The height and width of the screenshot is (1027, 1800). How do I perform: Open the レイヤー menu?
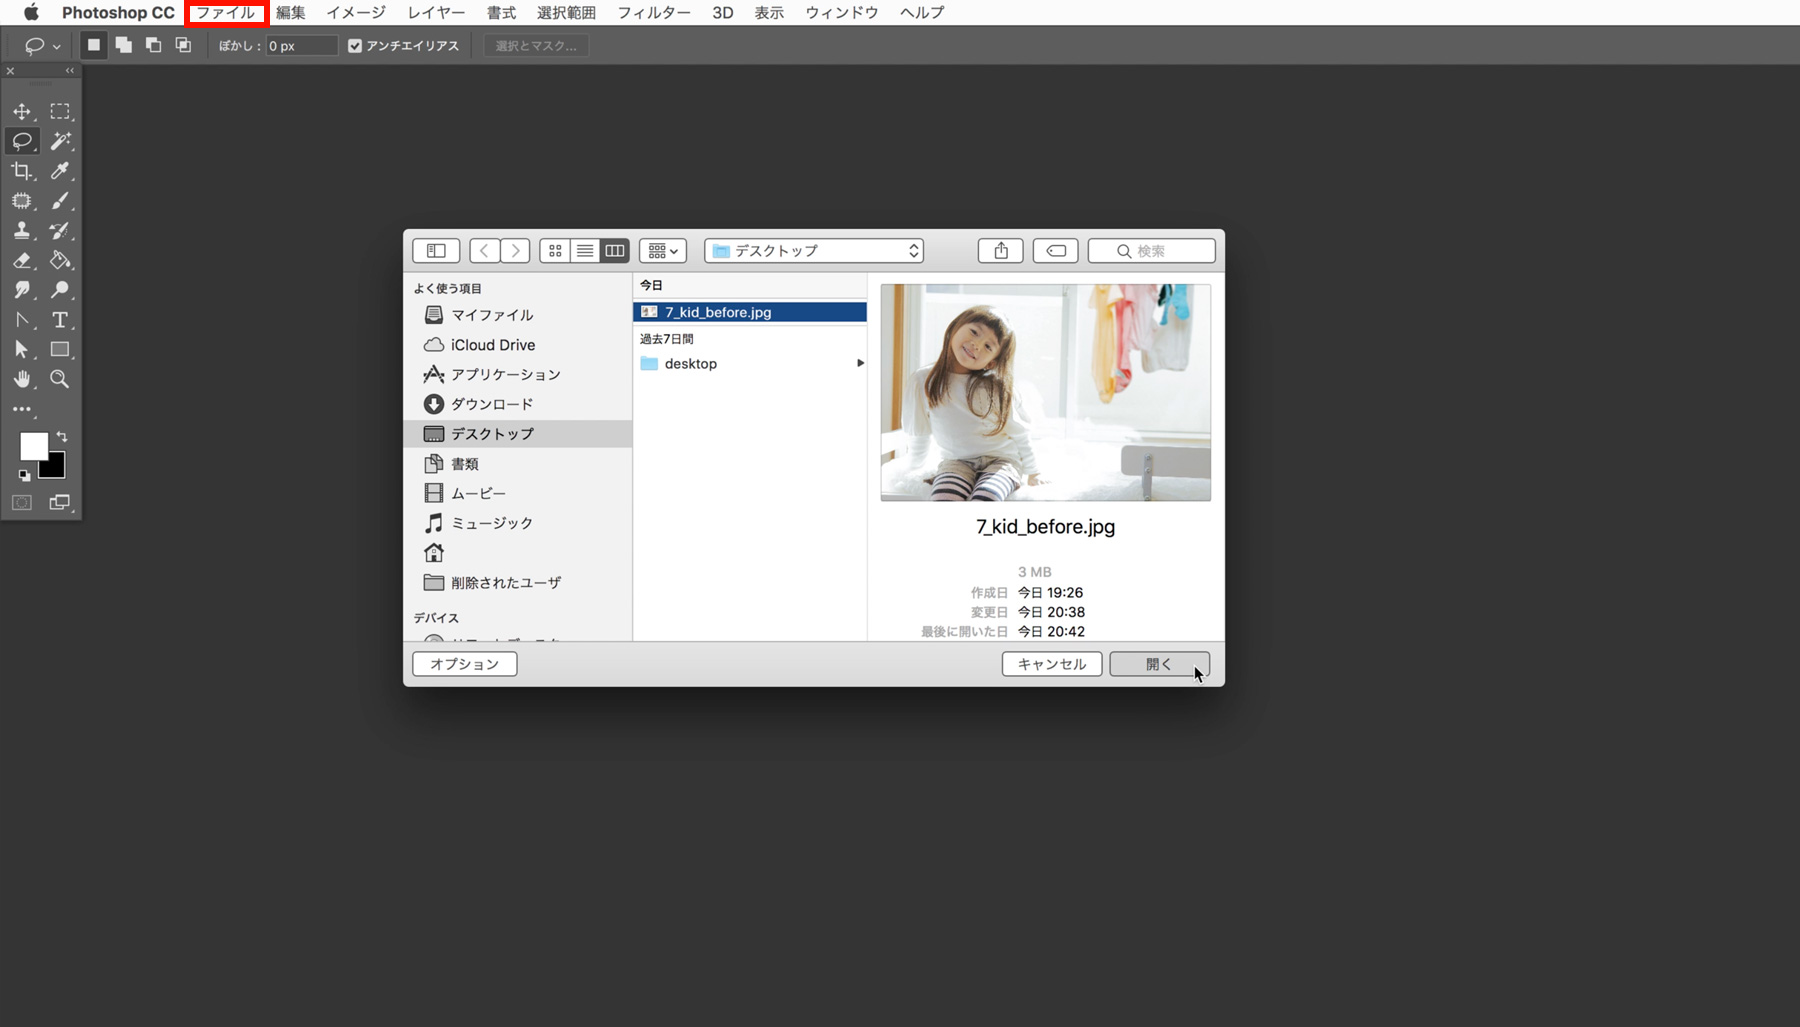[436, 12]
